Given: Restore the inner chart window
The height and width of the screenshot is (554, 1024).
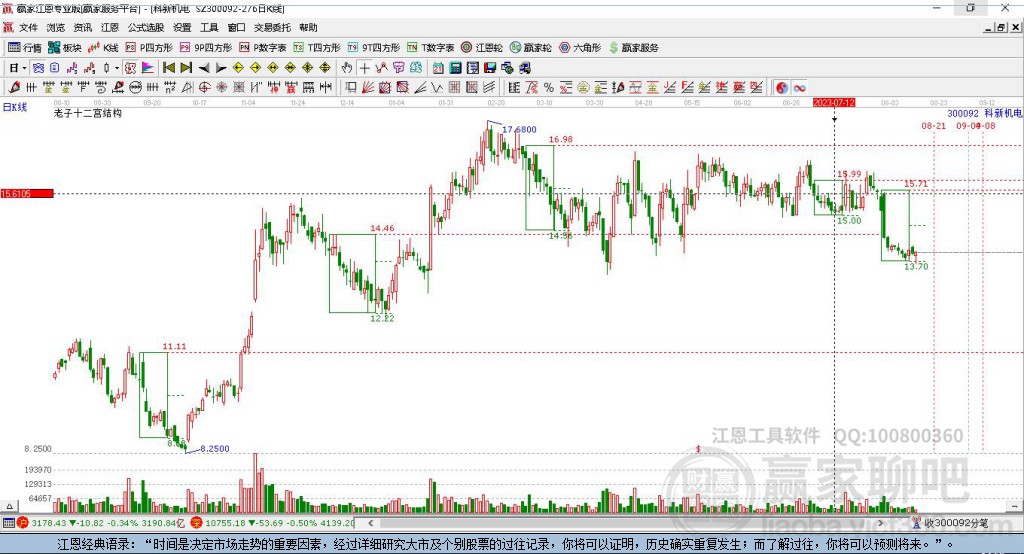Looking at the screenshot, I should pyautogui.click(x=1001, y=27).
